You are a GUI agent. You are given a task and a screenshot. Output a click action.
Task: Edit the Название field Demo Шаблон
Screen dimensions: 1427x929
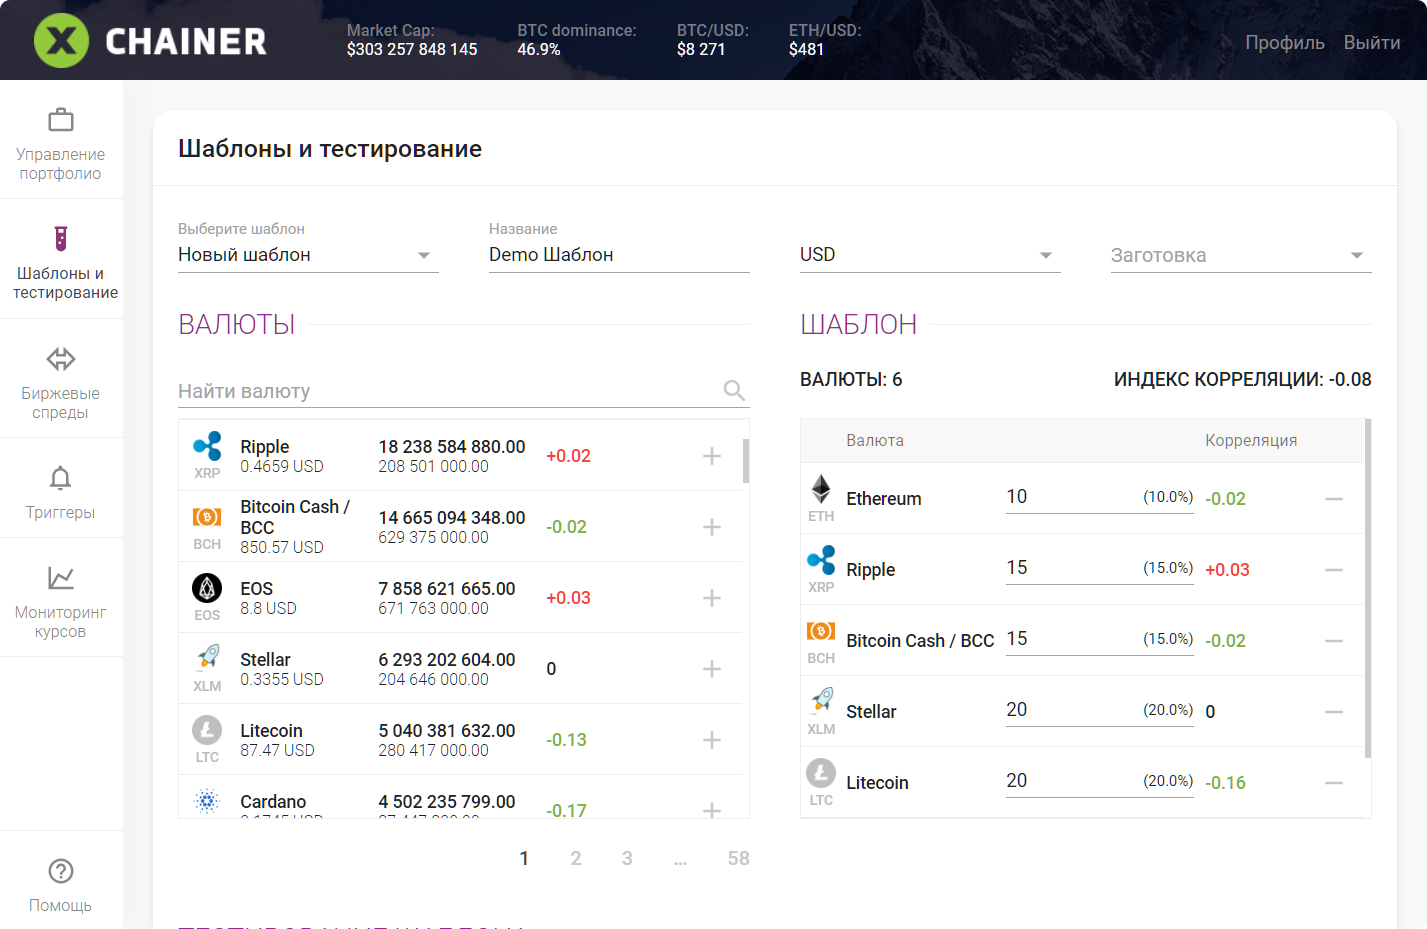pyautogui.click(x=619, y=255)
